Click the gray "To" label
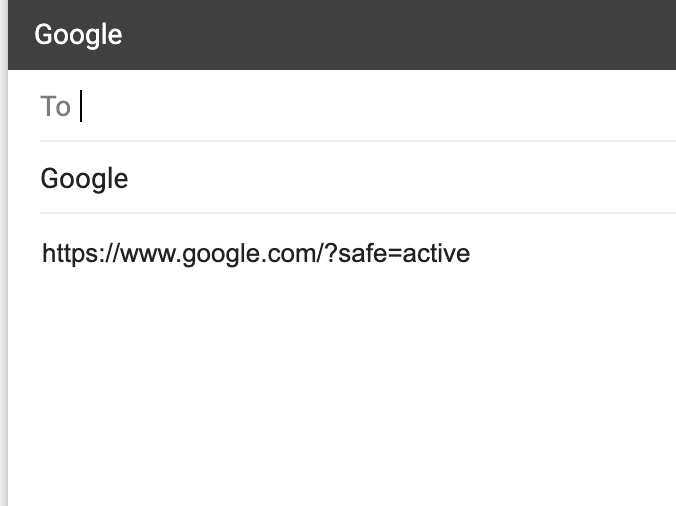Image resolution: width=676 pixels, height=506 pixels. 55,106
